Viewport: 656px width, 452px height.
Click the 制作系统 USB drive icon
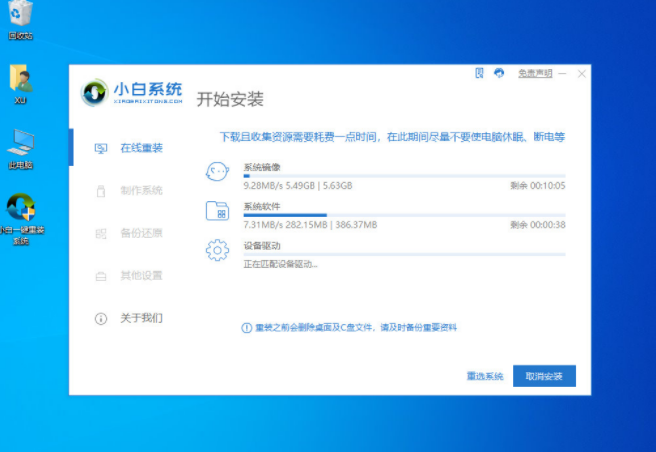101,191
